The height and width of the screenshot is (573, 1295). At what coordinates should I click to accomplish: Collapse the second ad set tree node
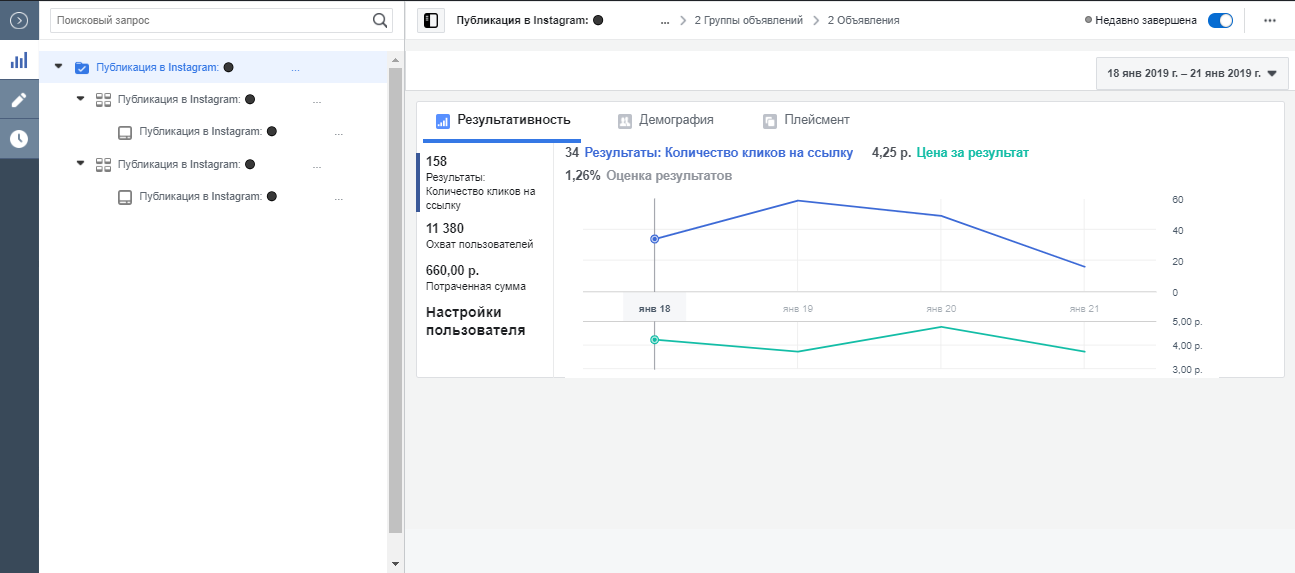tap(81, 163)
